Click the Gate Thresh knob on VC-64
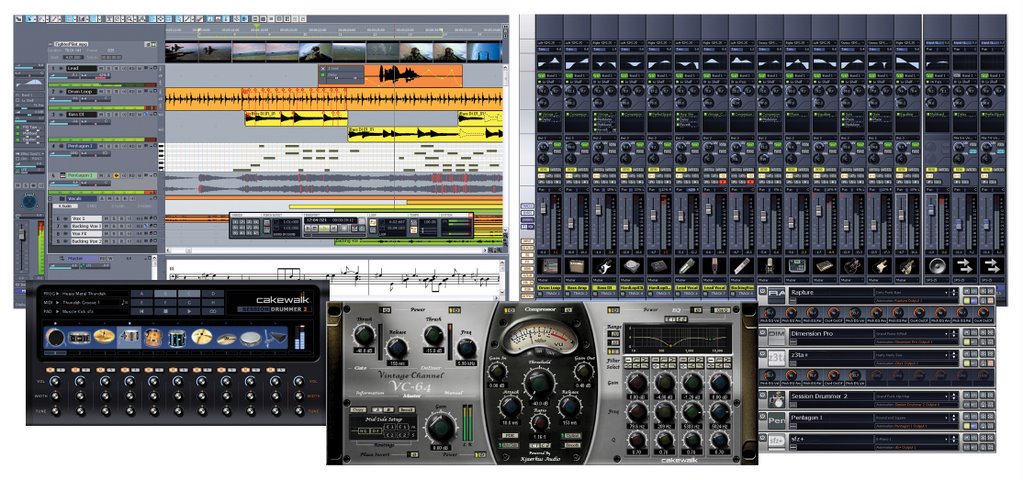This screenshot has width=1023, height=480. tap(364, 335)
